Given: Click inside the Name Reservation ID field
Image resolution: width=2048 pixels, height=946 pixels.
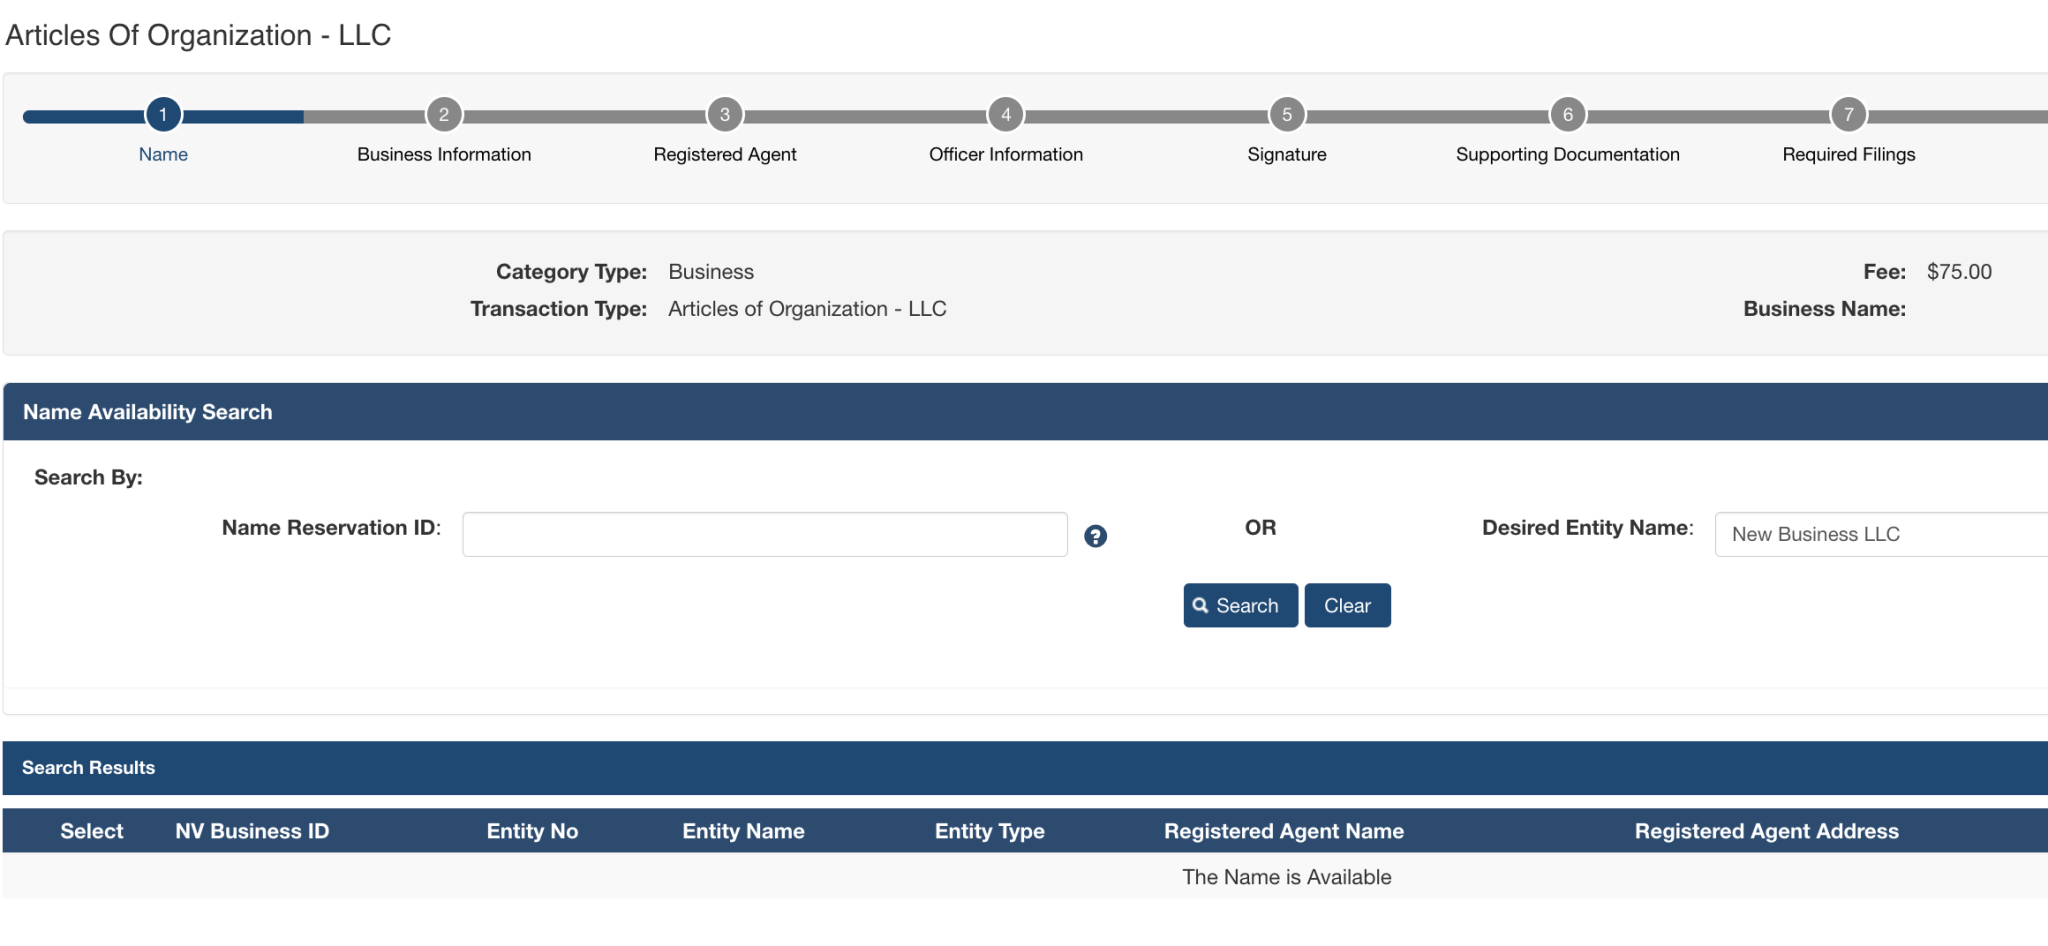Looking at the screenshot, I should [764, 534].
